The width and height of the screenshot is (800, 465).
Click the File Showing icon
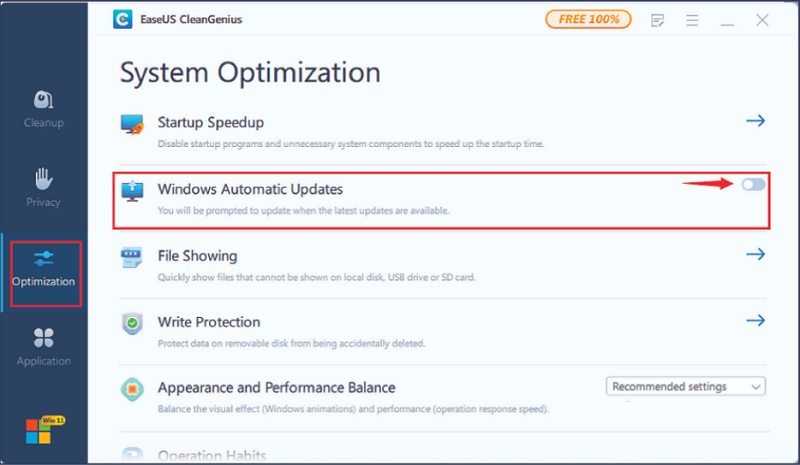132,257
